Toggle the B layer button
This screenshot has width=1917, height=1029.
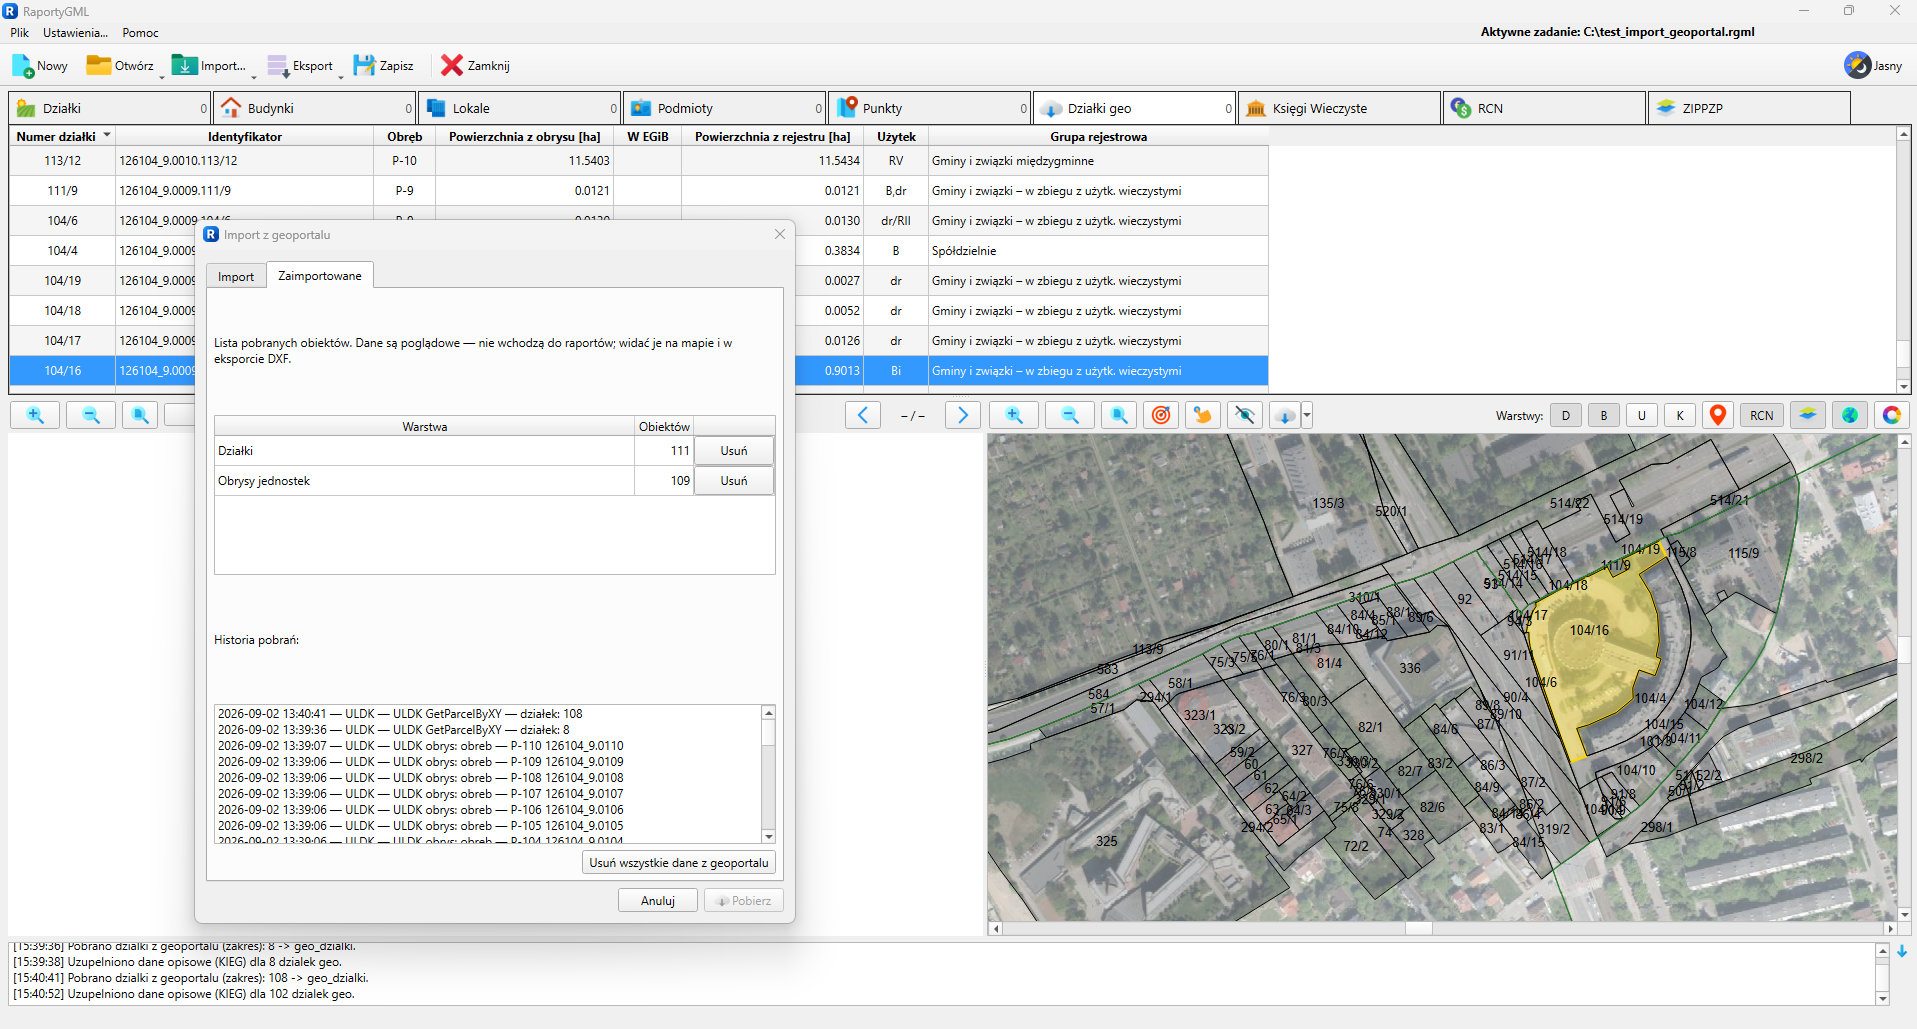(x=1604, y=415)
